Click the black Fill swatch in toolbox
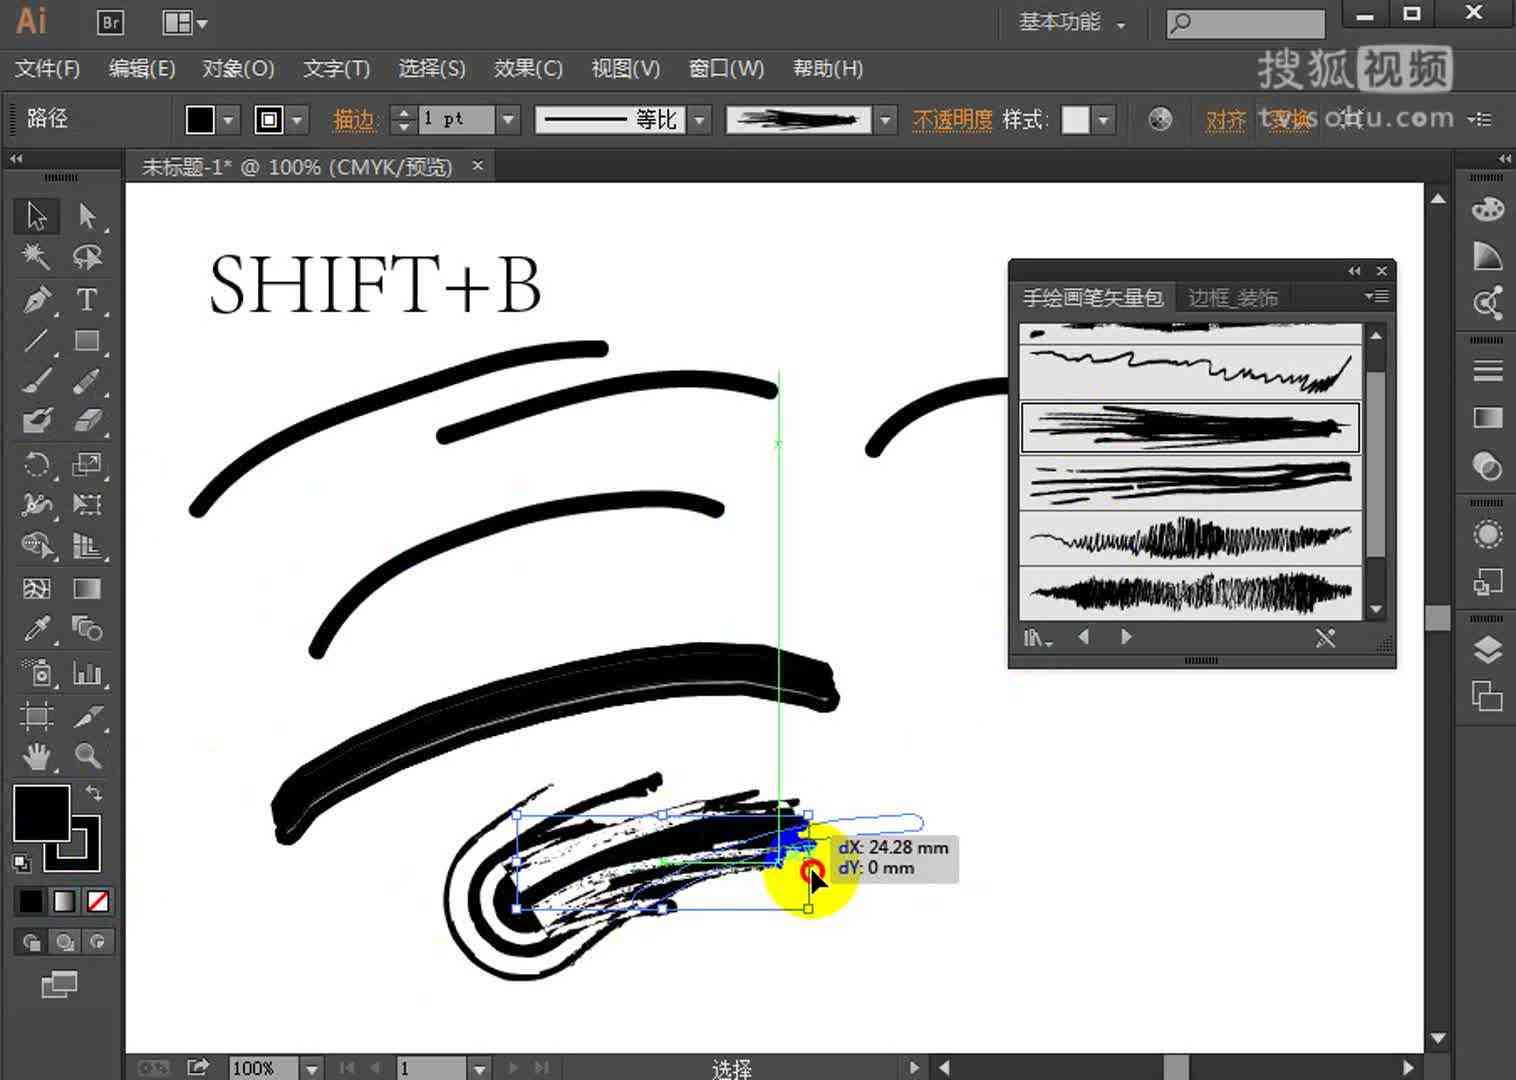The height and width of the screenshot is (1080, 1516). (41, 812)
